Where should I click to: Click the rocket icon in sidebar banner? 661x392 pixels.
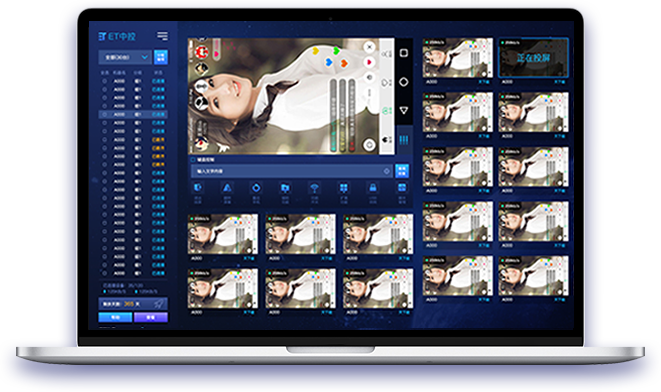click(x=159, y=303)
